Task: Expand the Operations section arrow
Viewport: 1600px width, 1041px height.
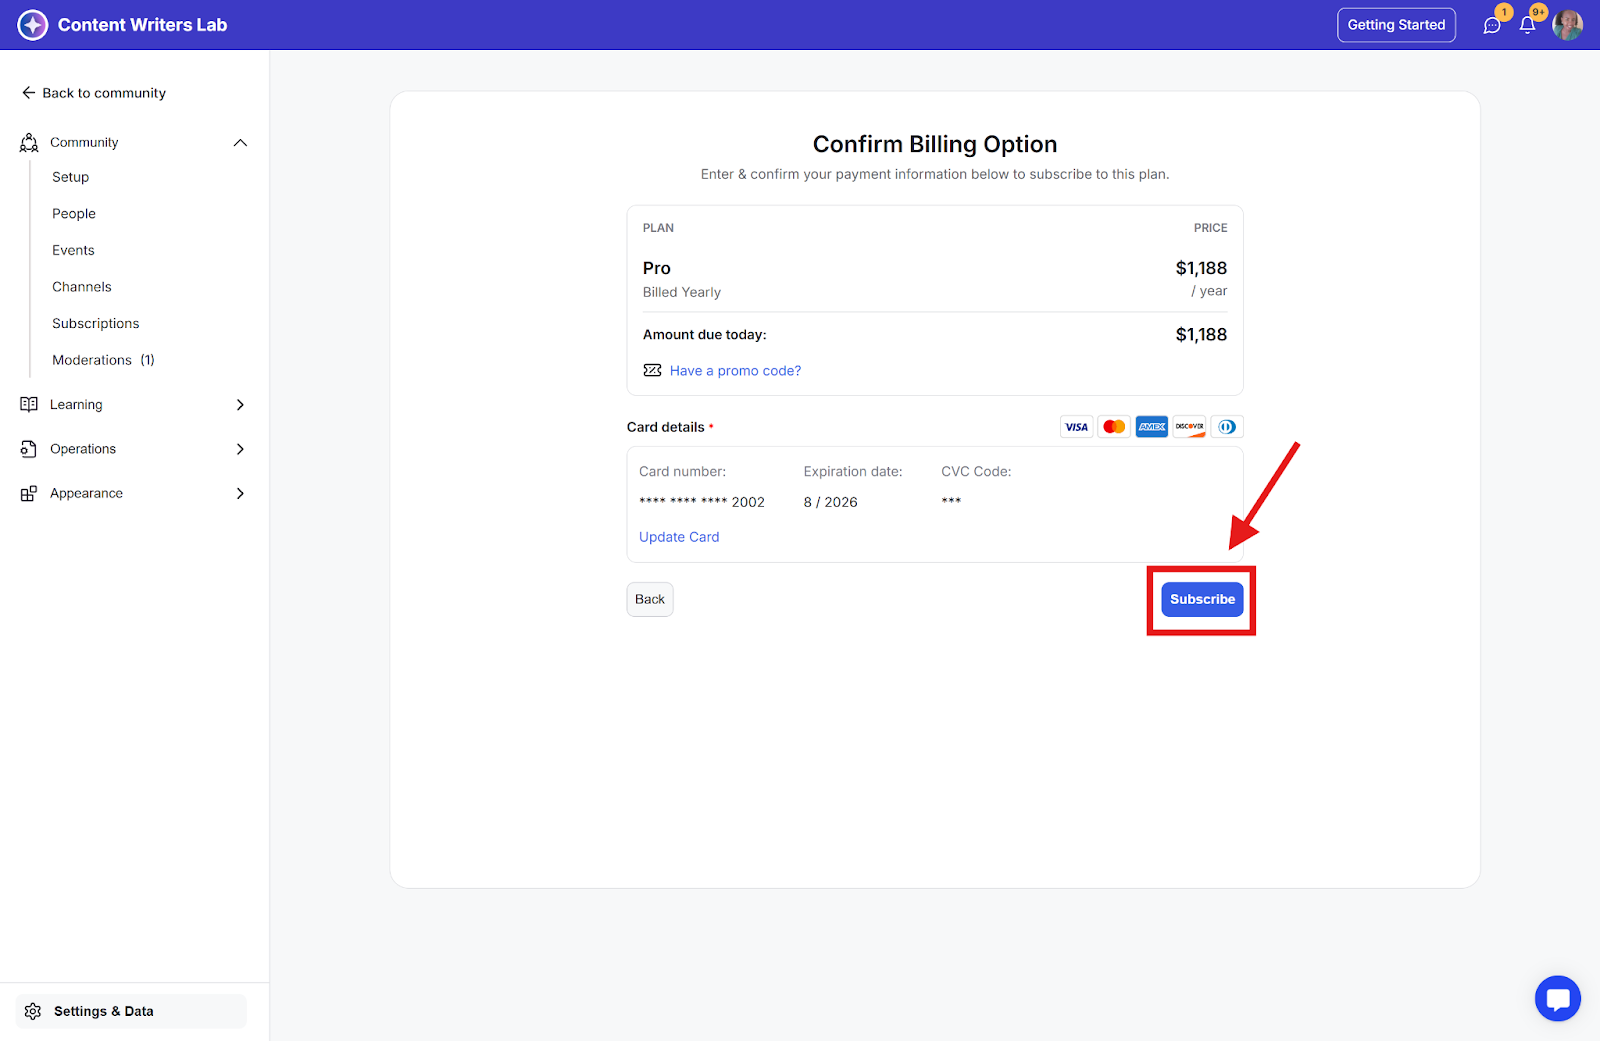Action: click(x=240, y=449)
